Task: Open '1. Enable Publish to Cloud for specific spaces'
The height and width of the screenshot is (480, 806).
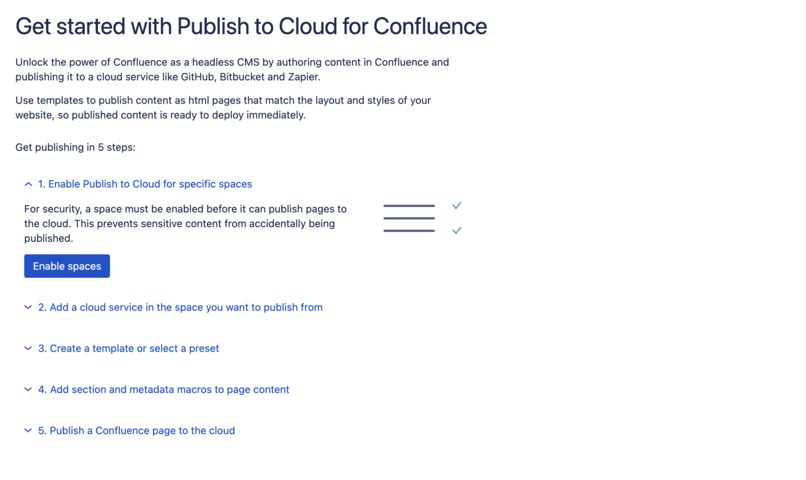Action: click(145, 184)
